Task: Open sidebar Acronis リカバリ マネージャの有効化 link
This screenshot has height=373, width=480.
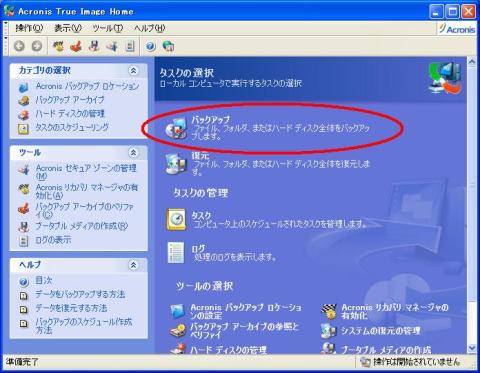Action: click(87, 191)
